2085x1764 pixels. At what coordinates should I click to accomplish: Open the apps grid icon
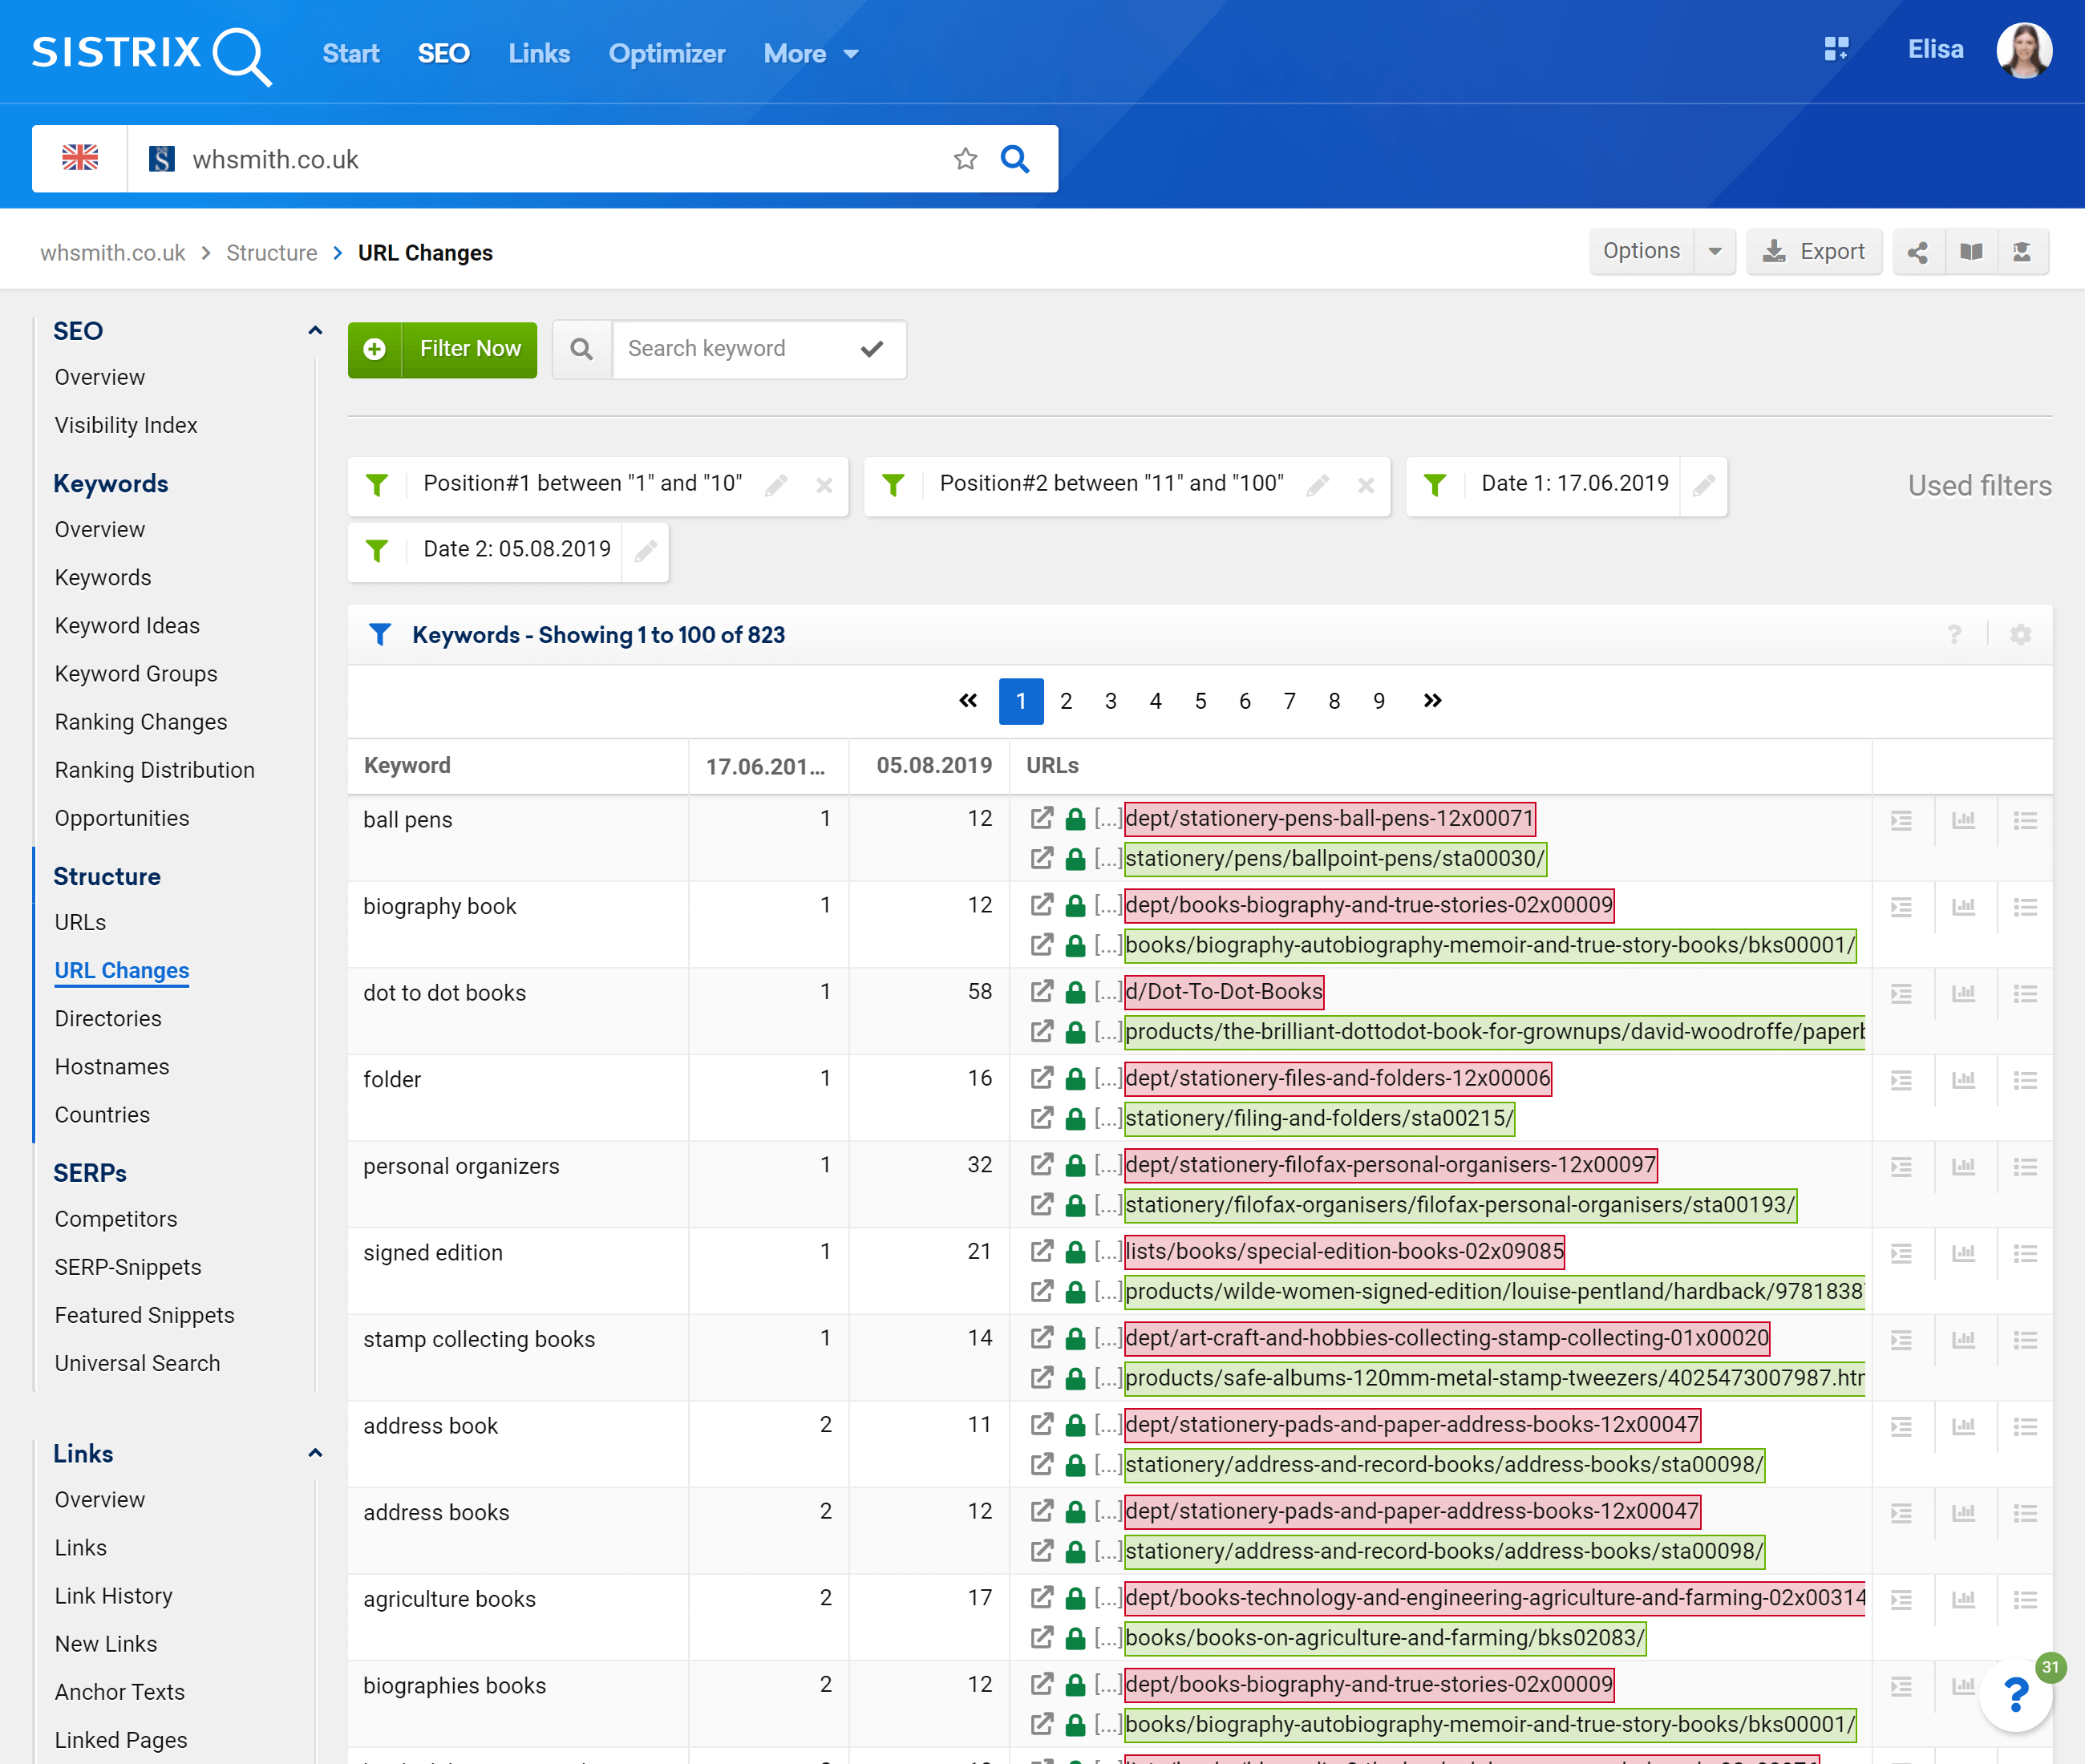(x=1836, y=49)
